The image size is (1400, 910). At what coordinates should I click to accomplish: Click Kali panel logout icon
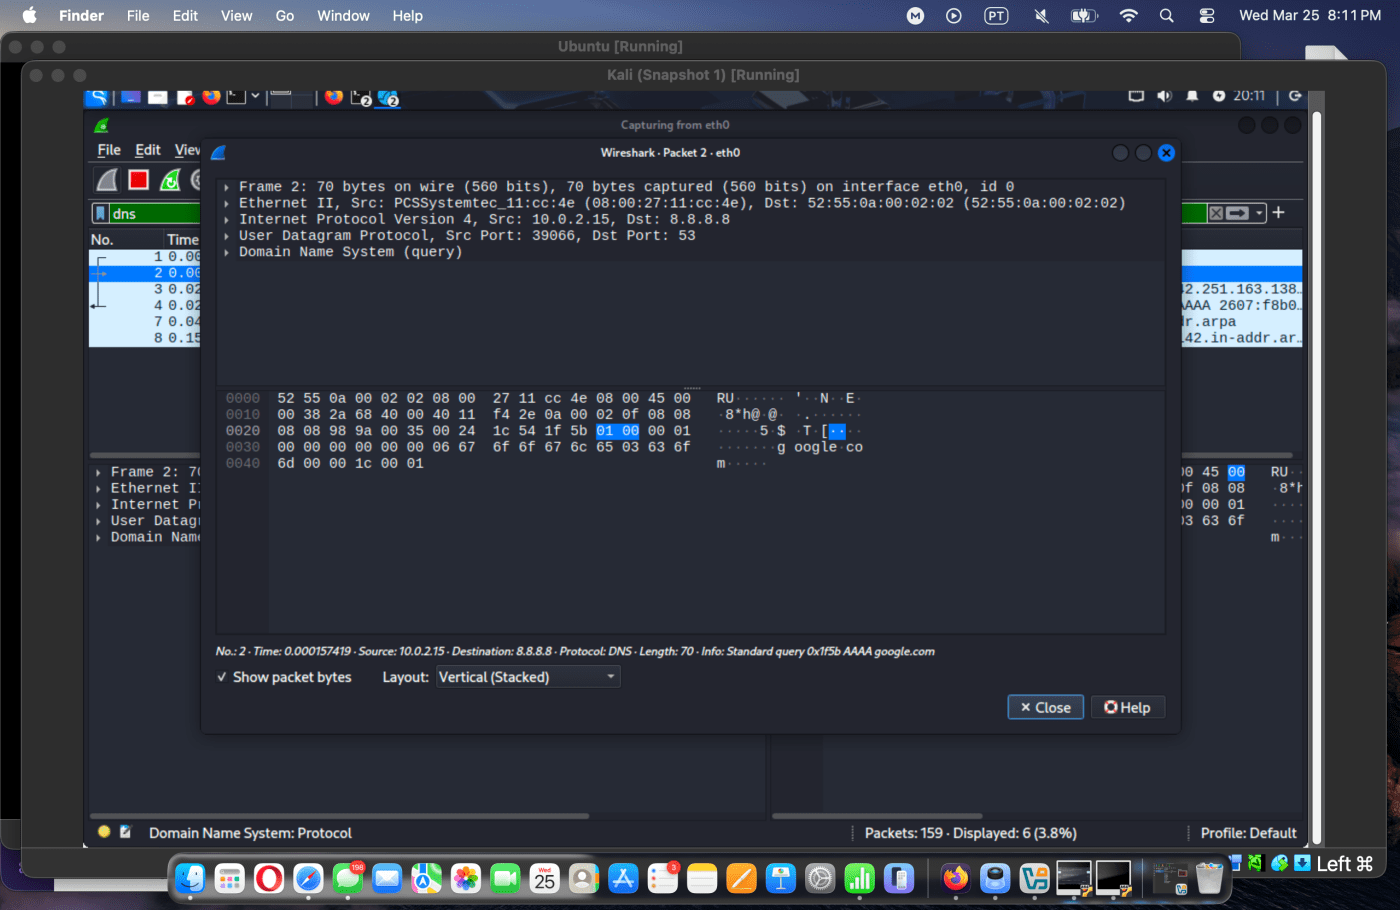[1295, 96]
